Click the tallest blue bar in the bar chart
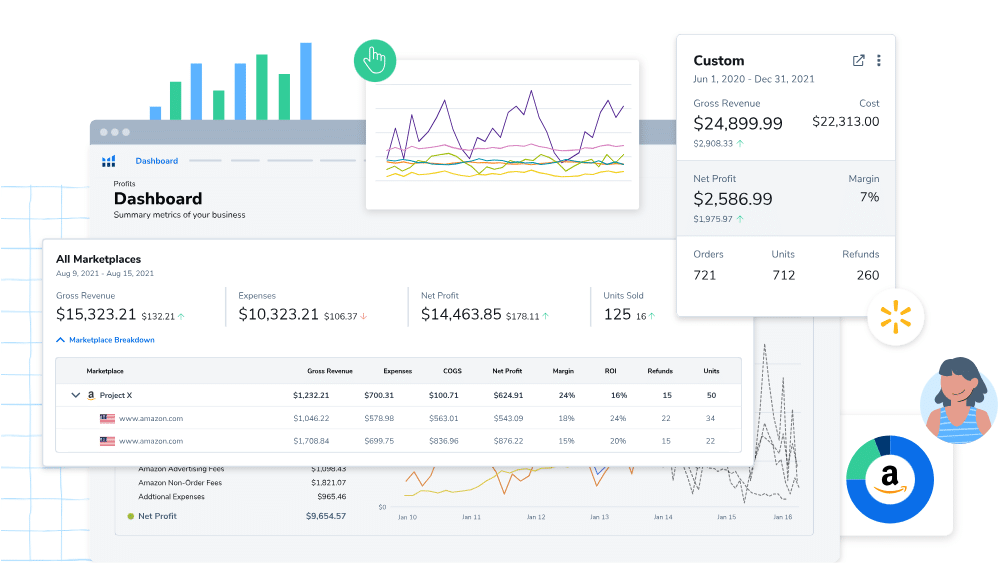Image resolution: width=1003 pixels, height=572 pixels. (306, 81)
